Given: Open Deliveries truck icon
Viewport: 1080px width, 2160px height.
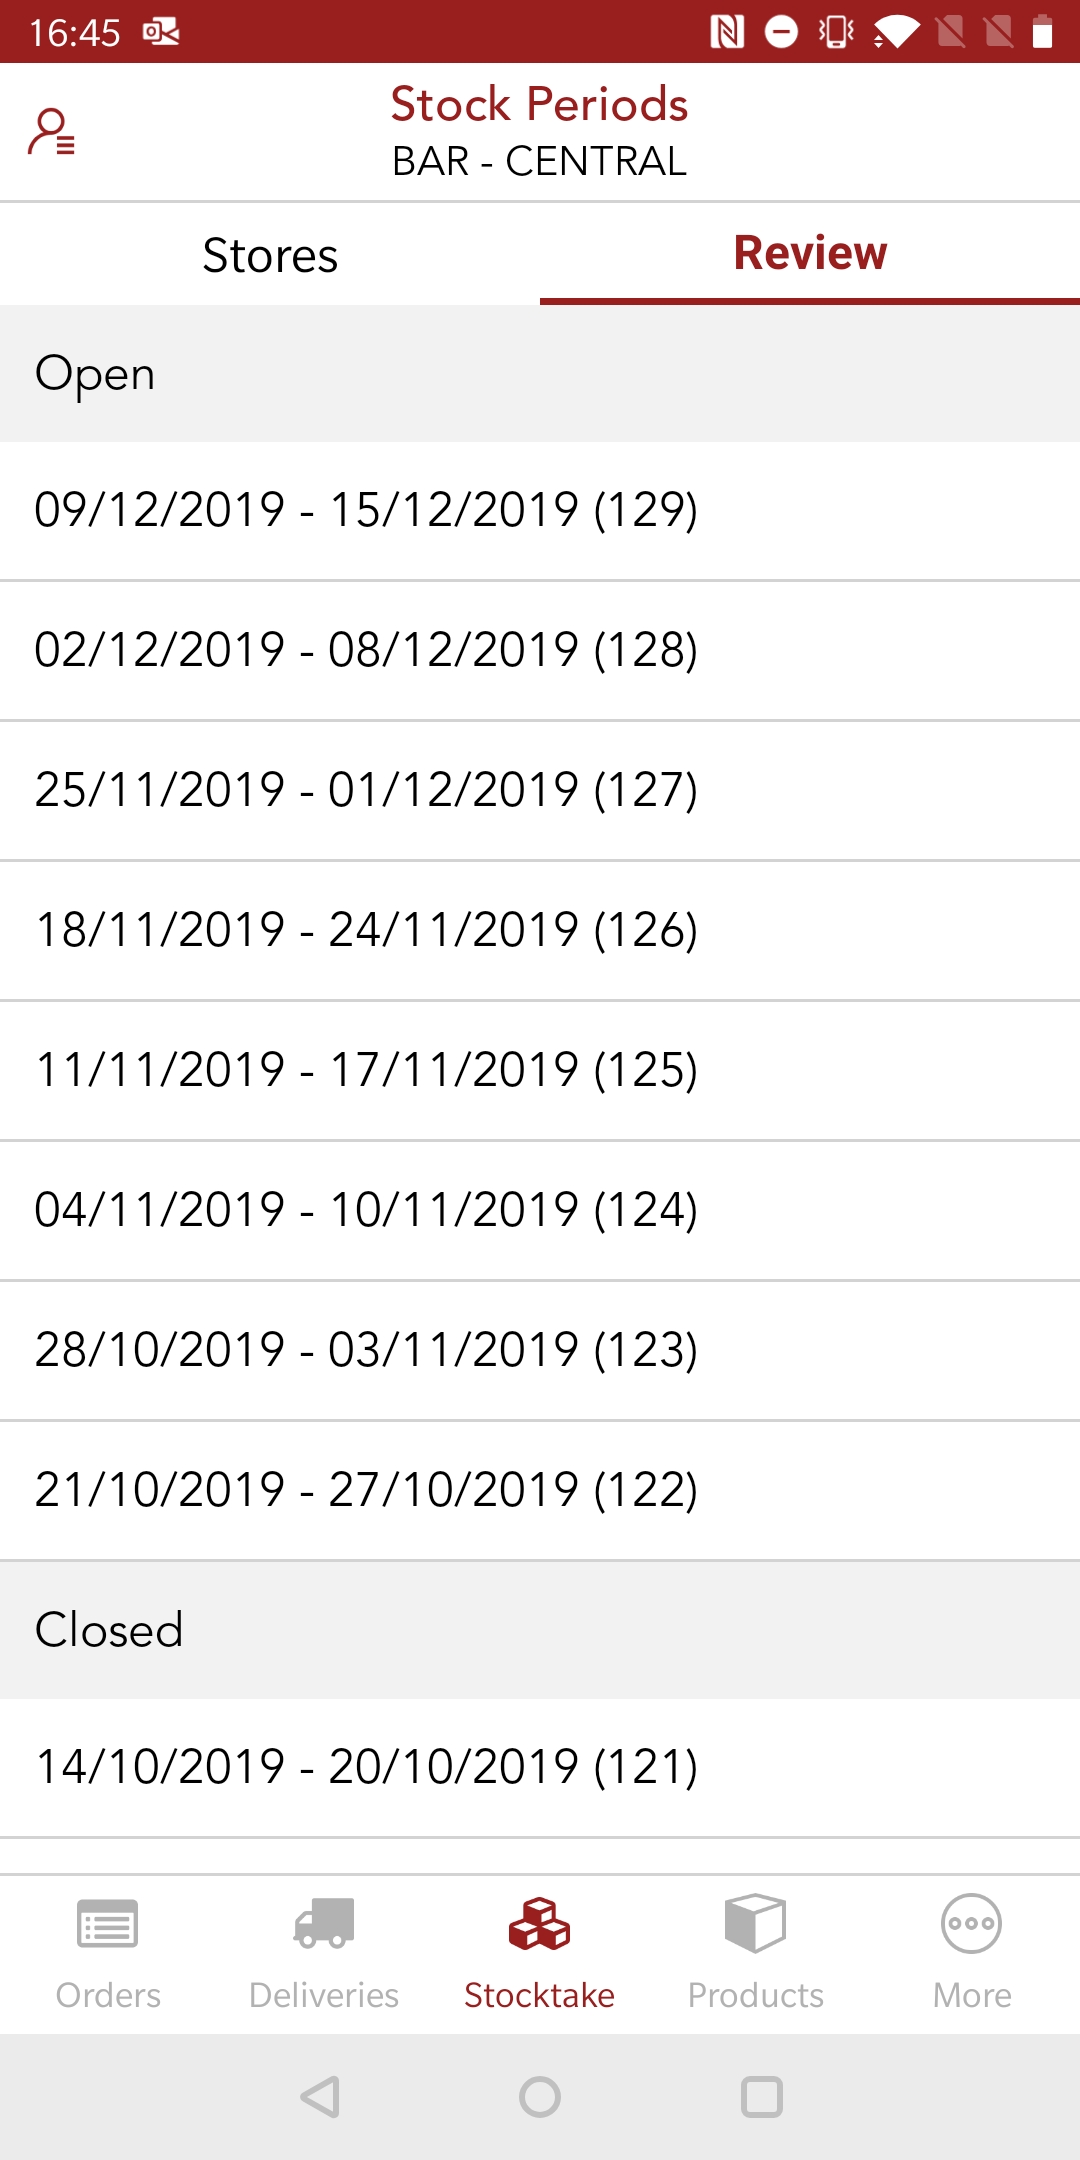Looking at the screenshot, I should (x=324, y=1924).
